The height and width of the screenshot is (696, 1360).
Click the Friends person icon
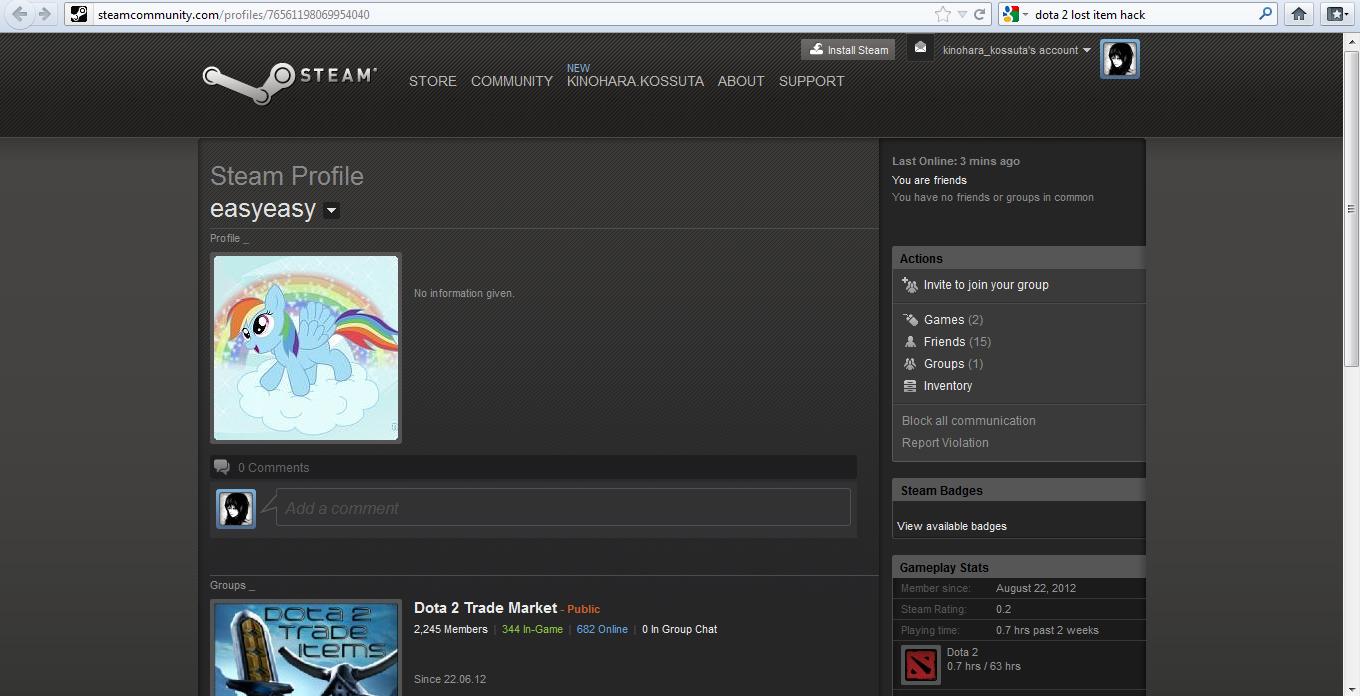(910, 342)
